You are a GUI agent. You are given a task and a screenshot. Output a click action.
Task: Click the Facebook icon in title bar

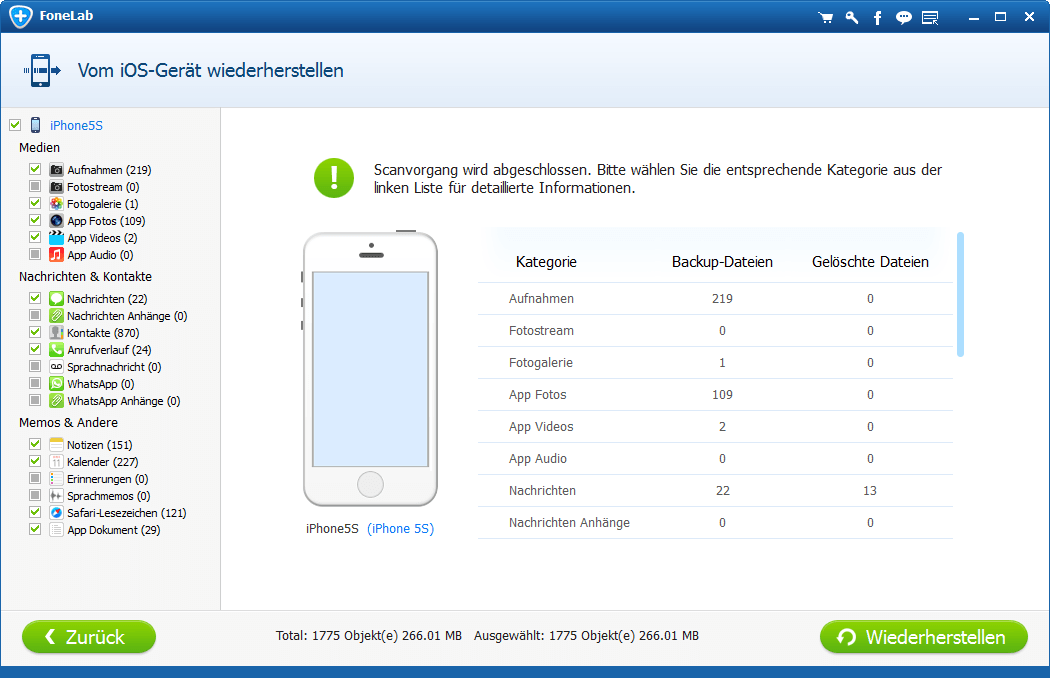[x=878, y=17]
